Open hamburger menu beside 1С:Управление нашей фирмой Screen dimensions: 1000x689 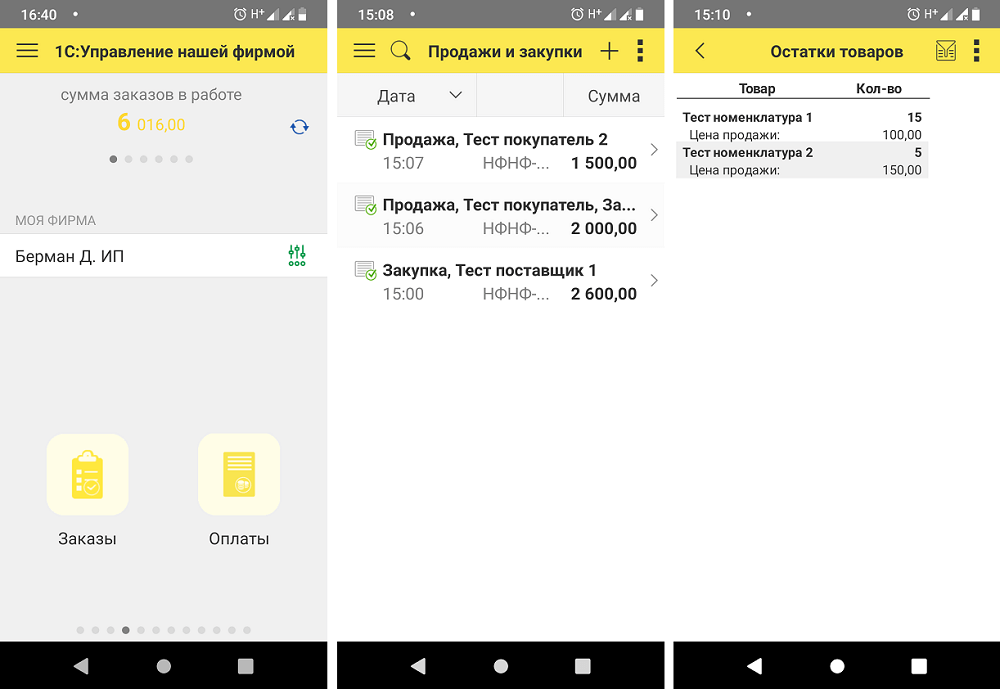(x=27, y=50)
